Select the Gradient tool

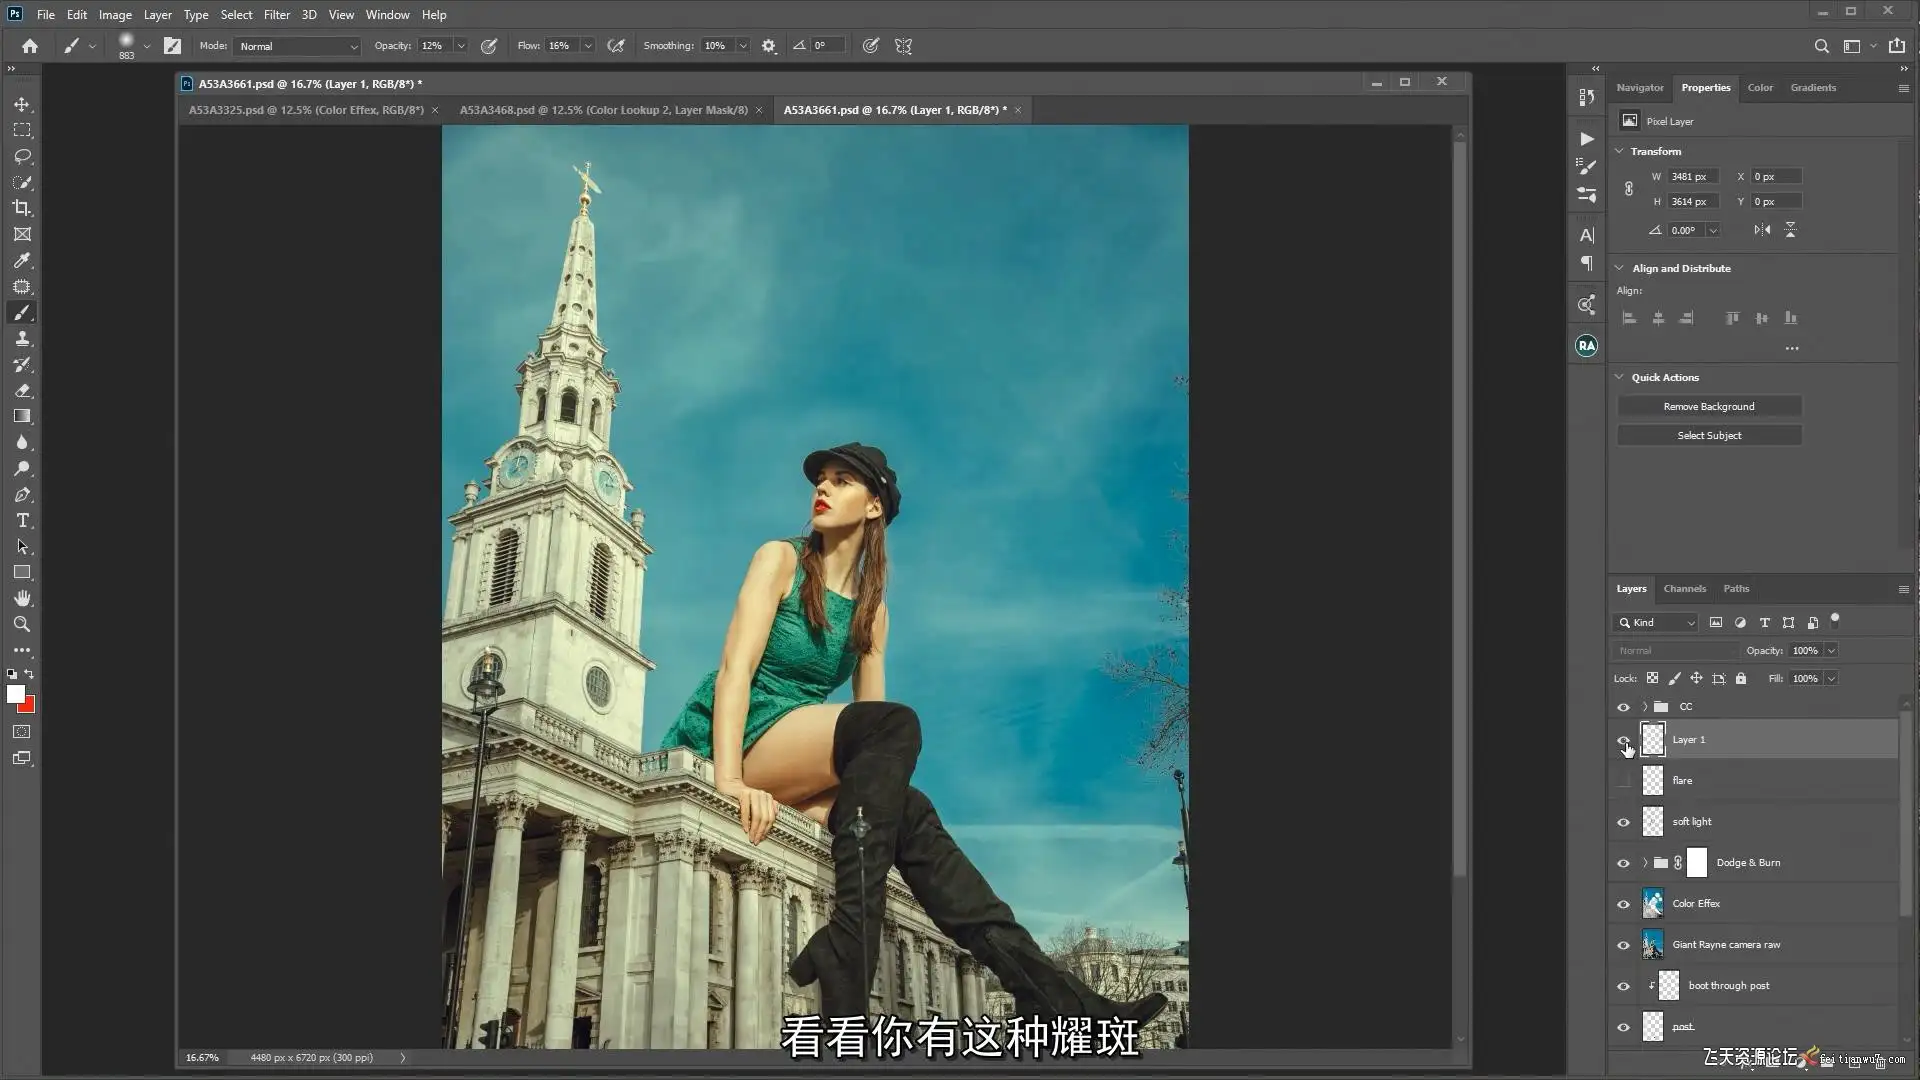coord(22,416)
